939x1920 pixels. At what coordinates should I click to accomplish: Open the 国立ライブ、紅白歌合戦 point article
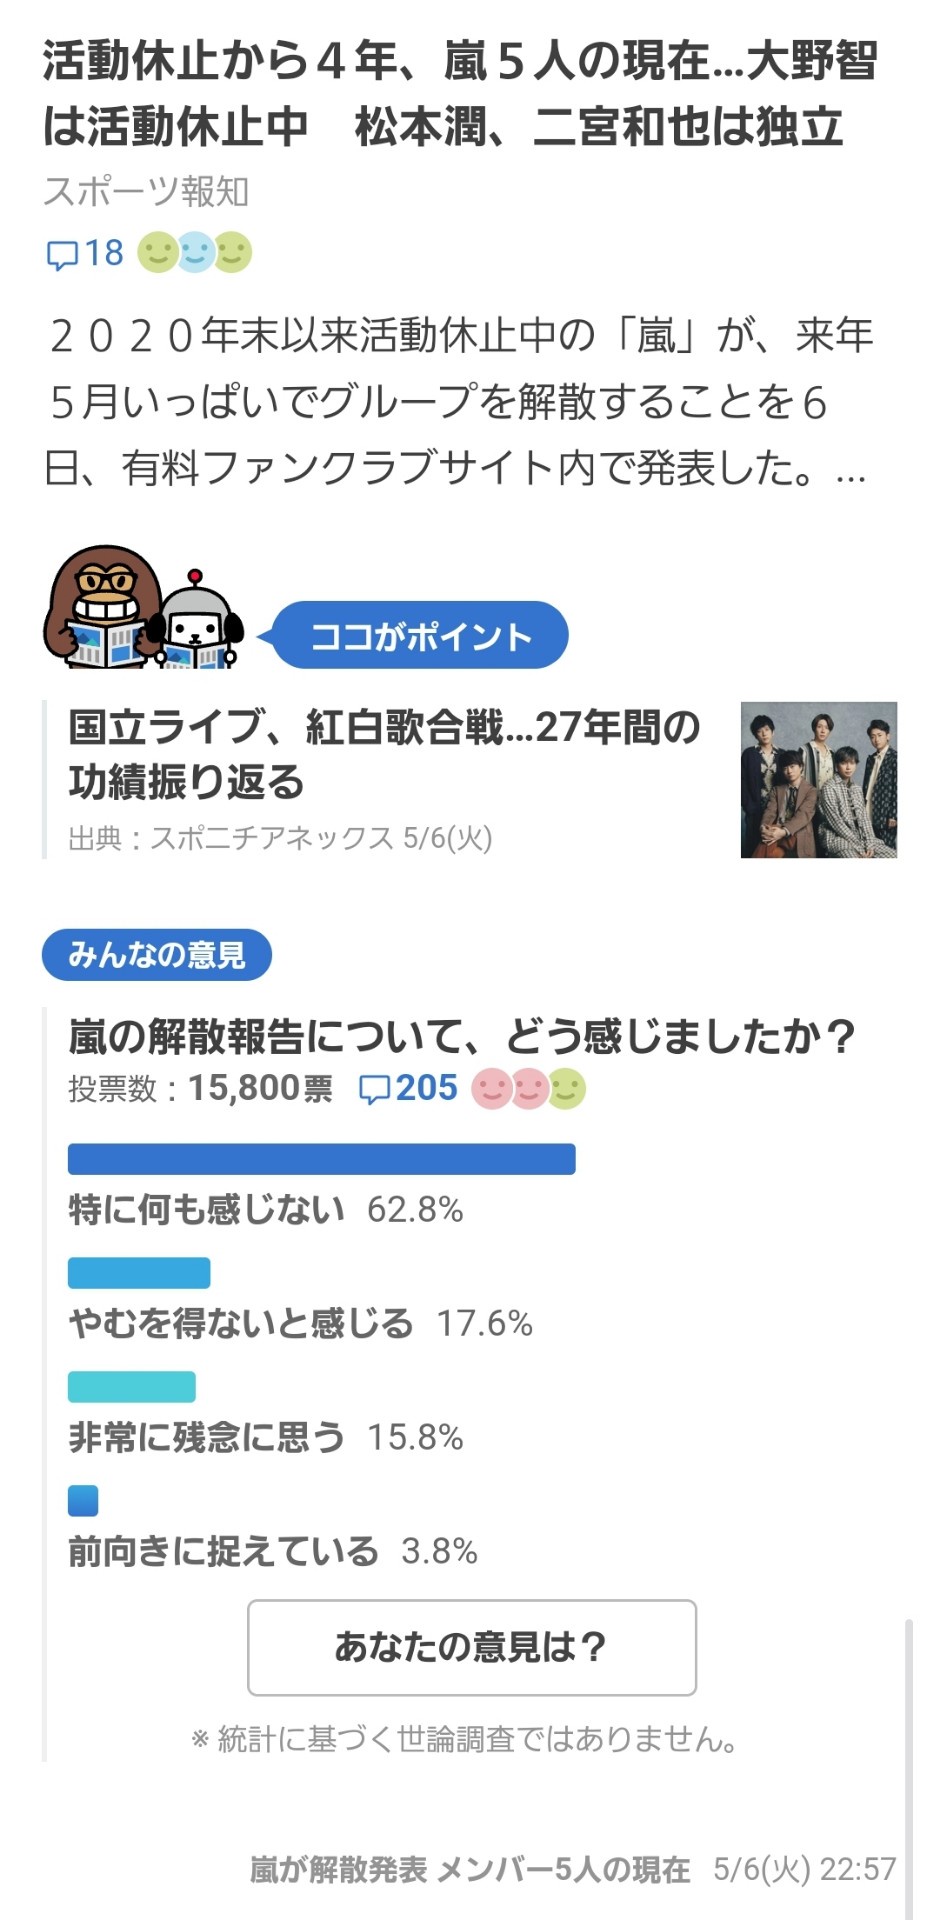coord(385,754)
